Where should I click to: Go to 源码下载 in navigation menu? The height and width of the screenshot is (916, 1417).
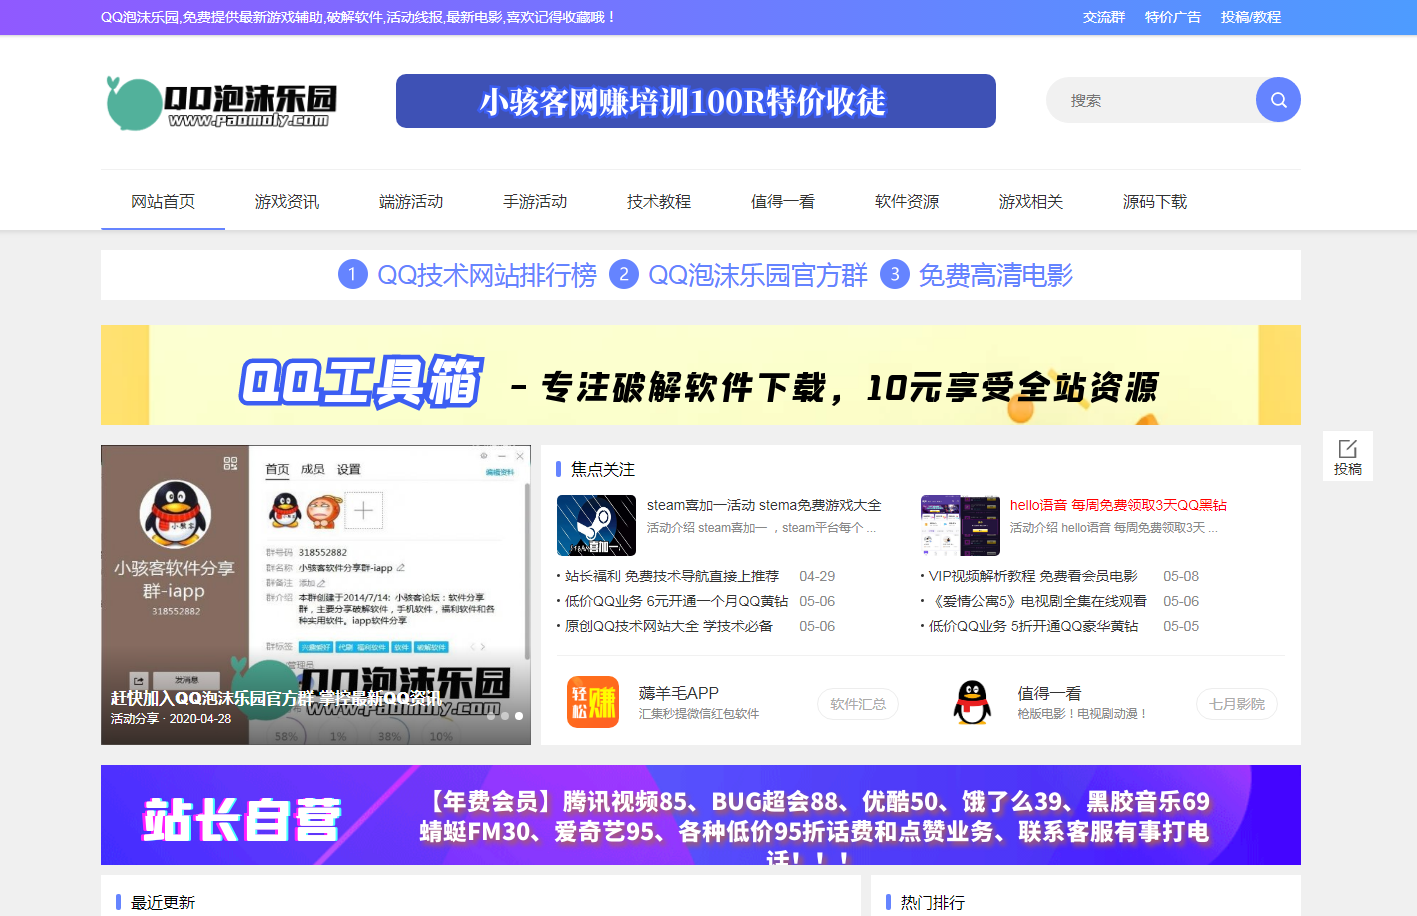[1155, 202]
